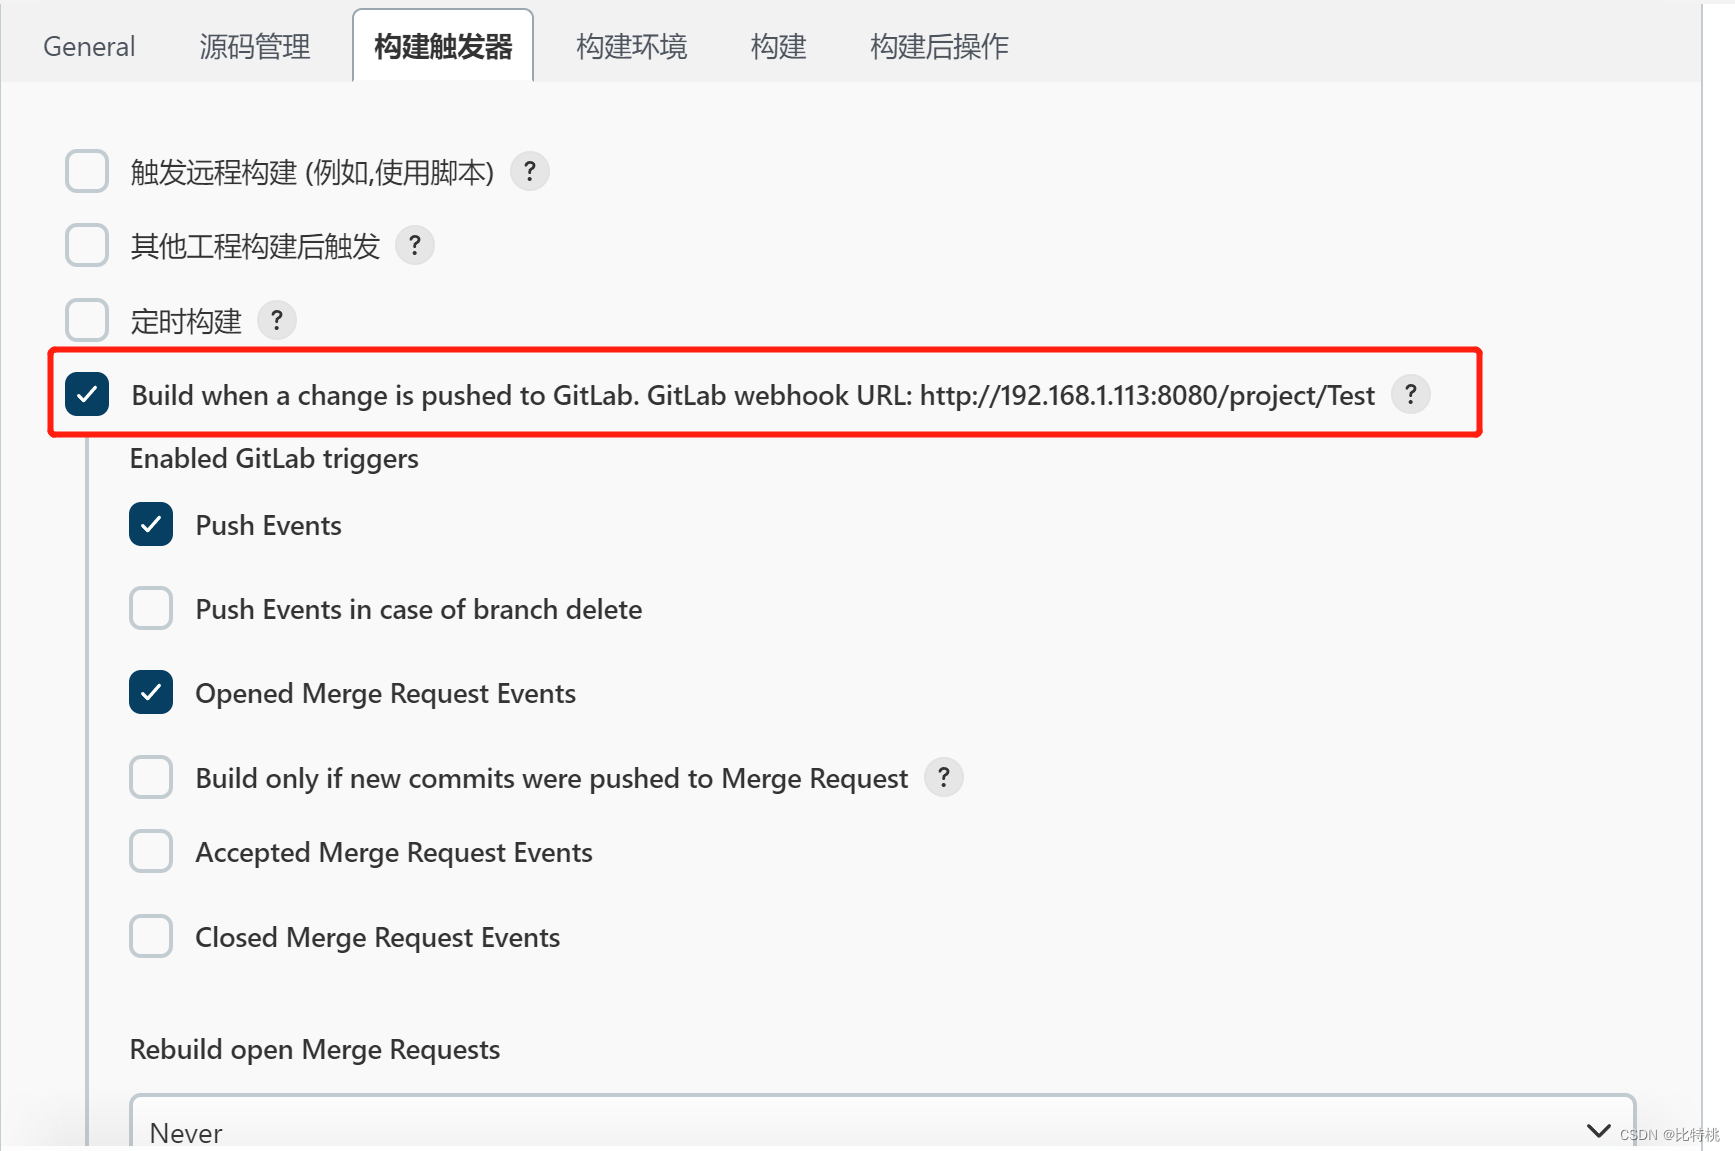
Task: Enable 定时构建 checkbox
Action: click(x=87, y=320)
